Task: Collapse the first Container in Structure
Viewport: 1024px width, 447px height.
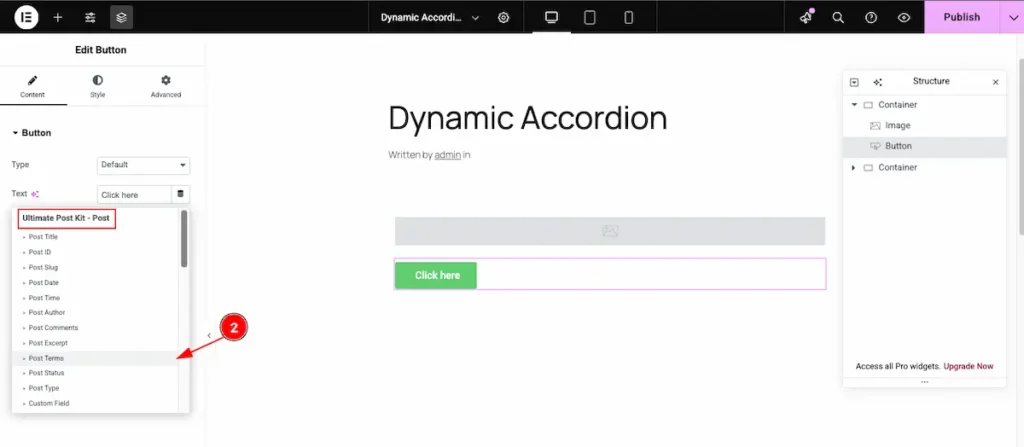Action: pos(854,105)
